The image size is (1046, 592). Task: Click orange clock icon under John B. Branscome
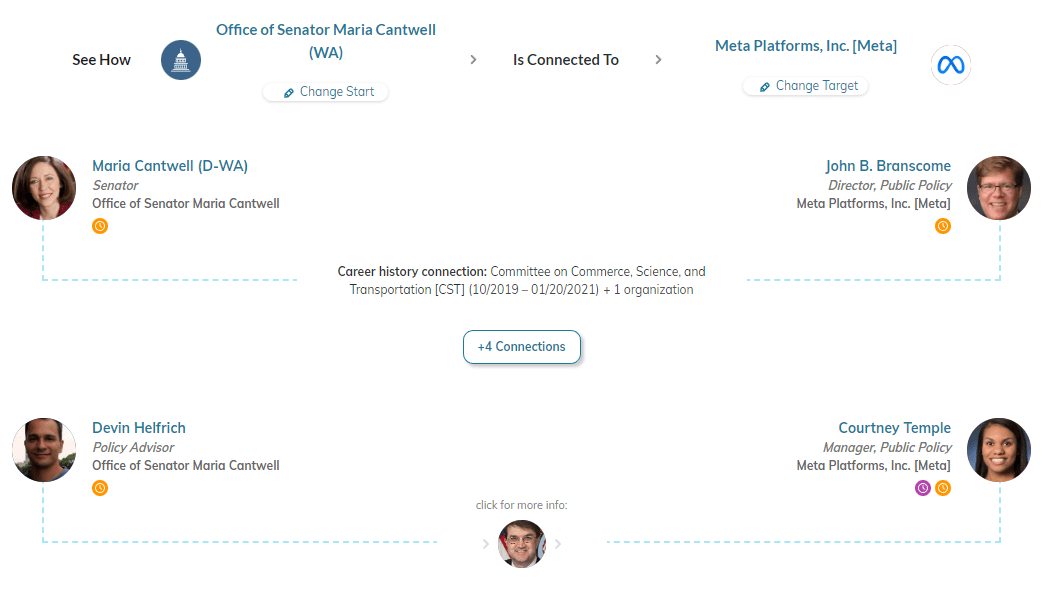(942, 226)
